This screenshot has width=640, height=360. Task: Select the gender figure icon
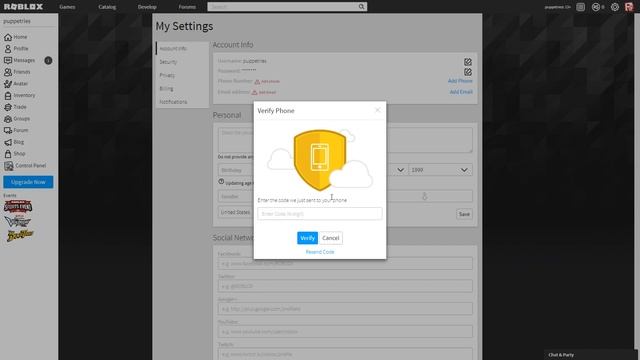point(424,196)
